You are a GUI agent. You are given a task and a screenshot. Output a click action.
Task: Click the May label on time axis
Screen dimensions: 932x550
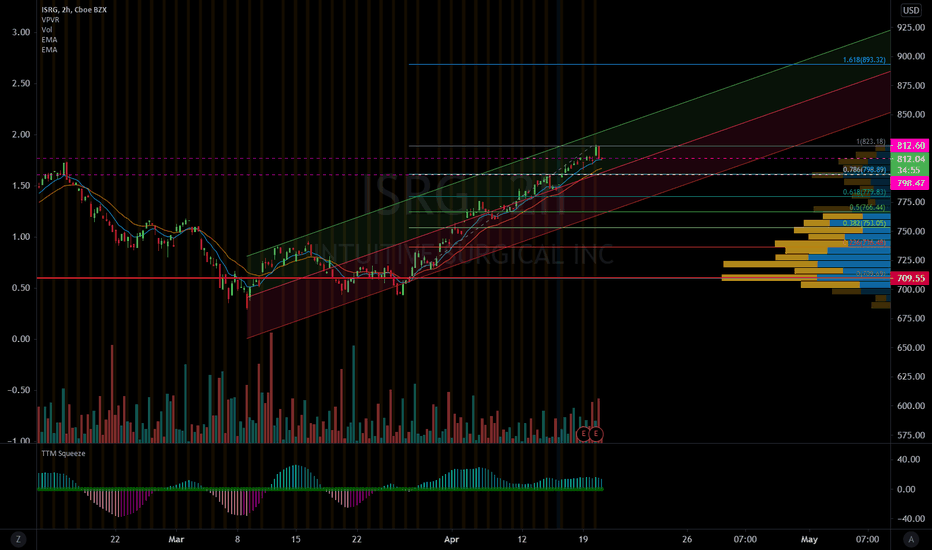coord(809,539)
